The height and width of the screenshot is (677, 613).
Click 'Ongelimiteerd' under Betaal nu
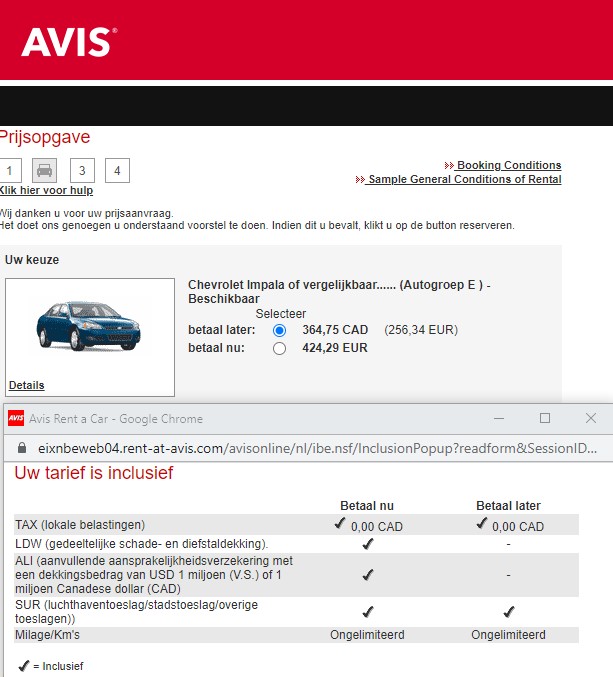coord(367,635)
